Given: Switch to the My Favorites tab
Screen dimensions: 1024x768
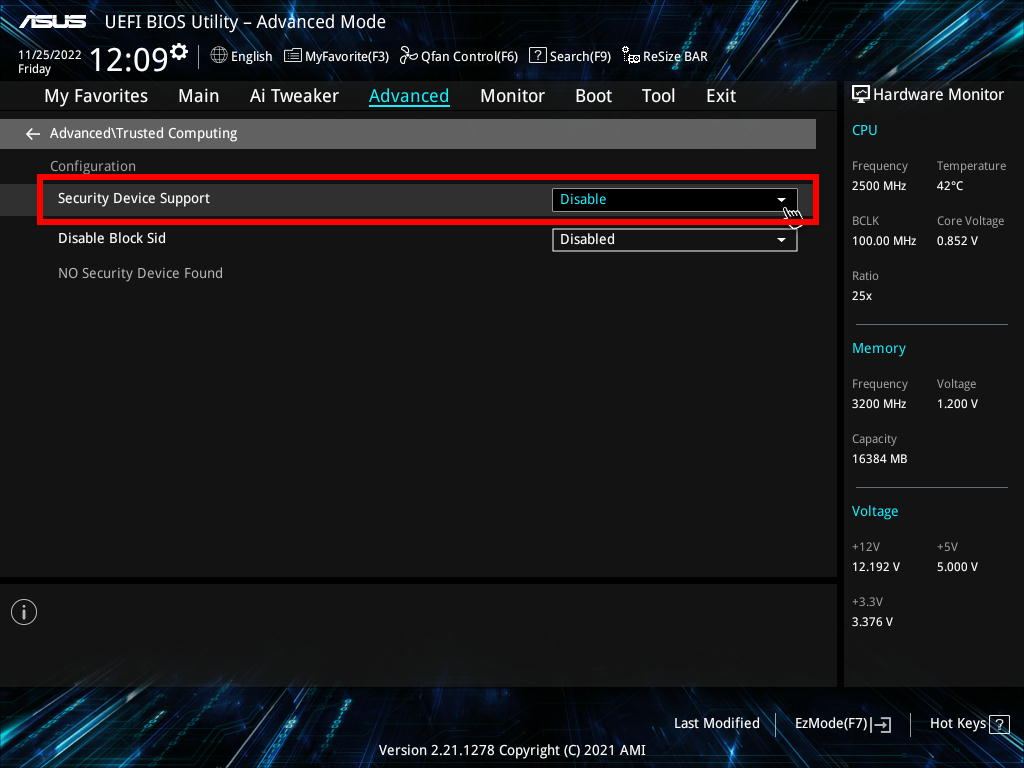Looking at the screenshot, I should click(96, 96).
